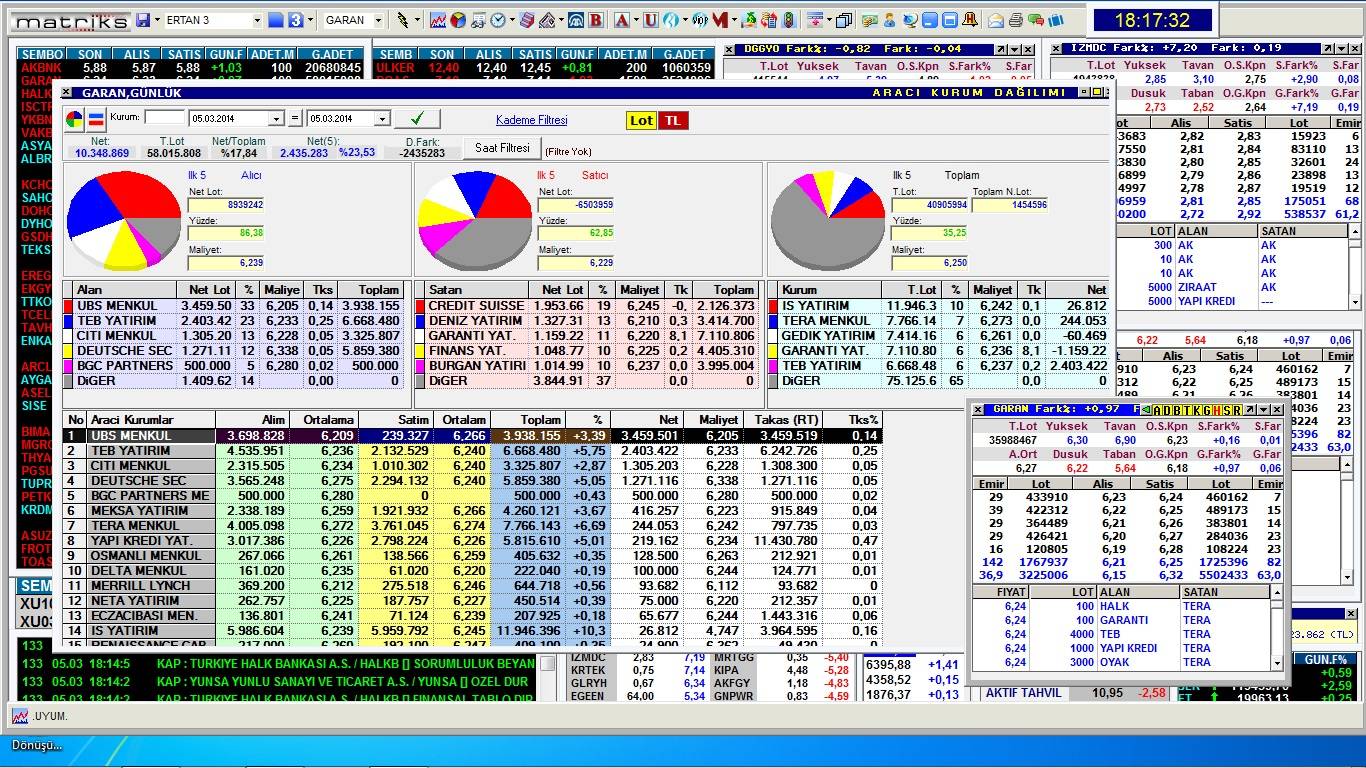Click the red bold B toolbar icon
Screen dimensions: 1366x768
click(596, 20)
